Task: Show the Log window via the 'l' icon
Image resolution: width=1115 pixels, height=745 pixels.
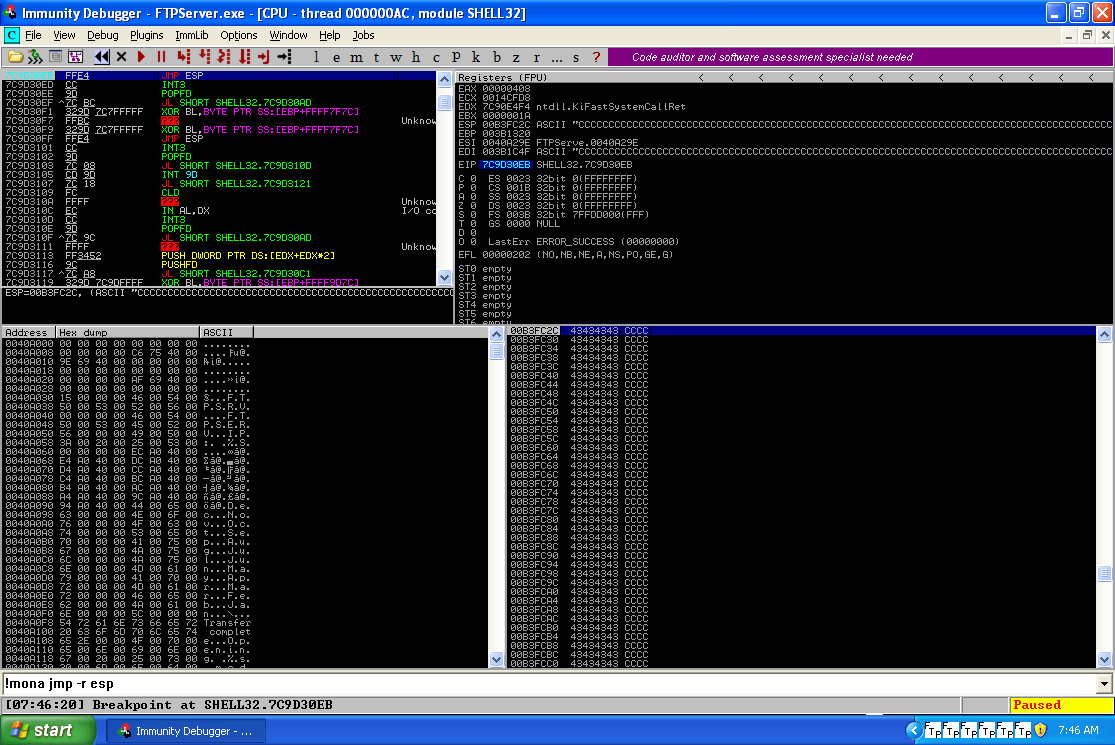Action: pos(317,57)
